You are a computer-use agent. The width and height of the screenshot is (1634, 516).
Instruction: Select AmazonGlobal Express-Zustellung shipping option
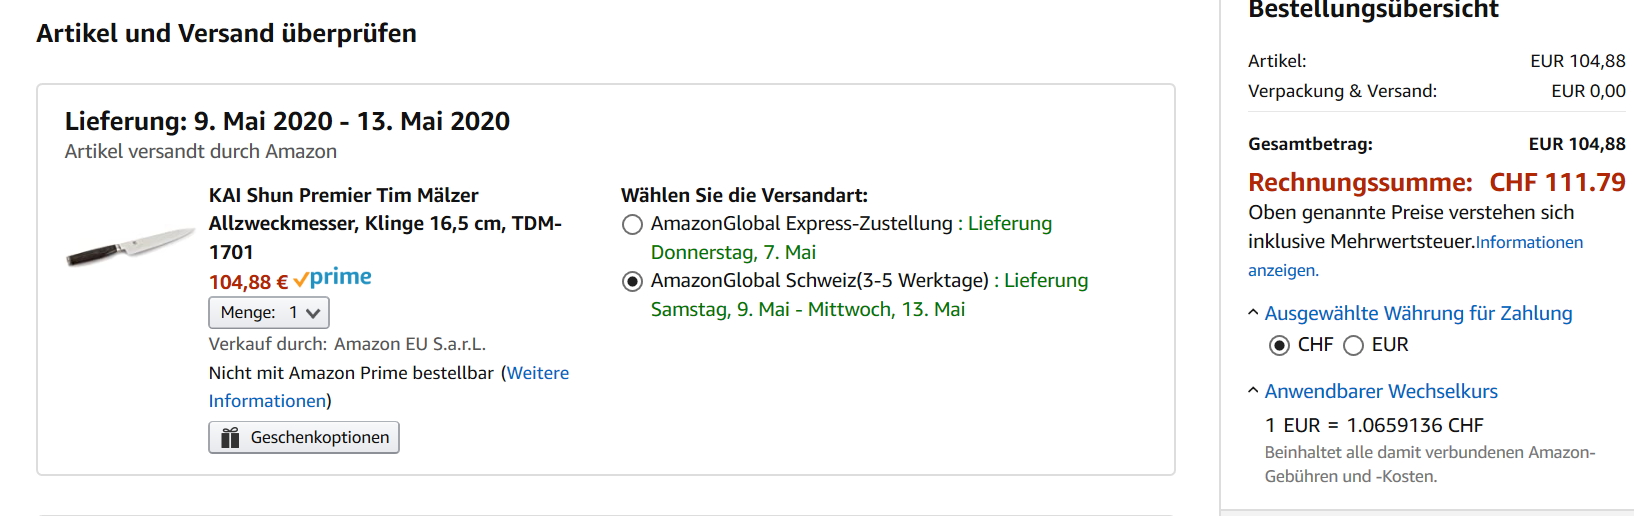[632, 225]
